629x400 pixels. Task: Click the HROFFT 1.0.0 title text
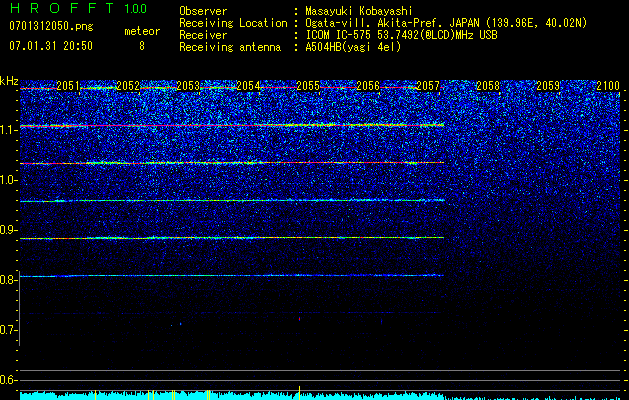point(78,8)
